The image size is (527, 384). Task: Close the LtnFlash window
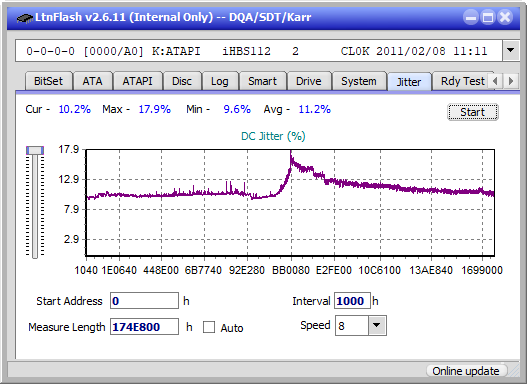tap(505, 17)
